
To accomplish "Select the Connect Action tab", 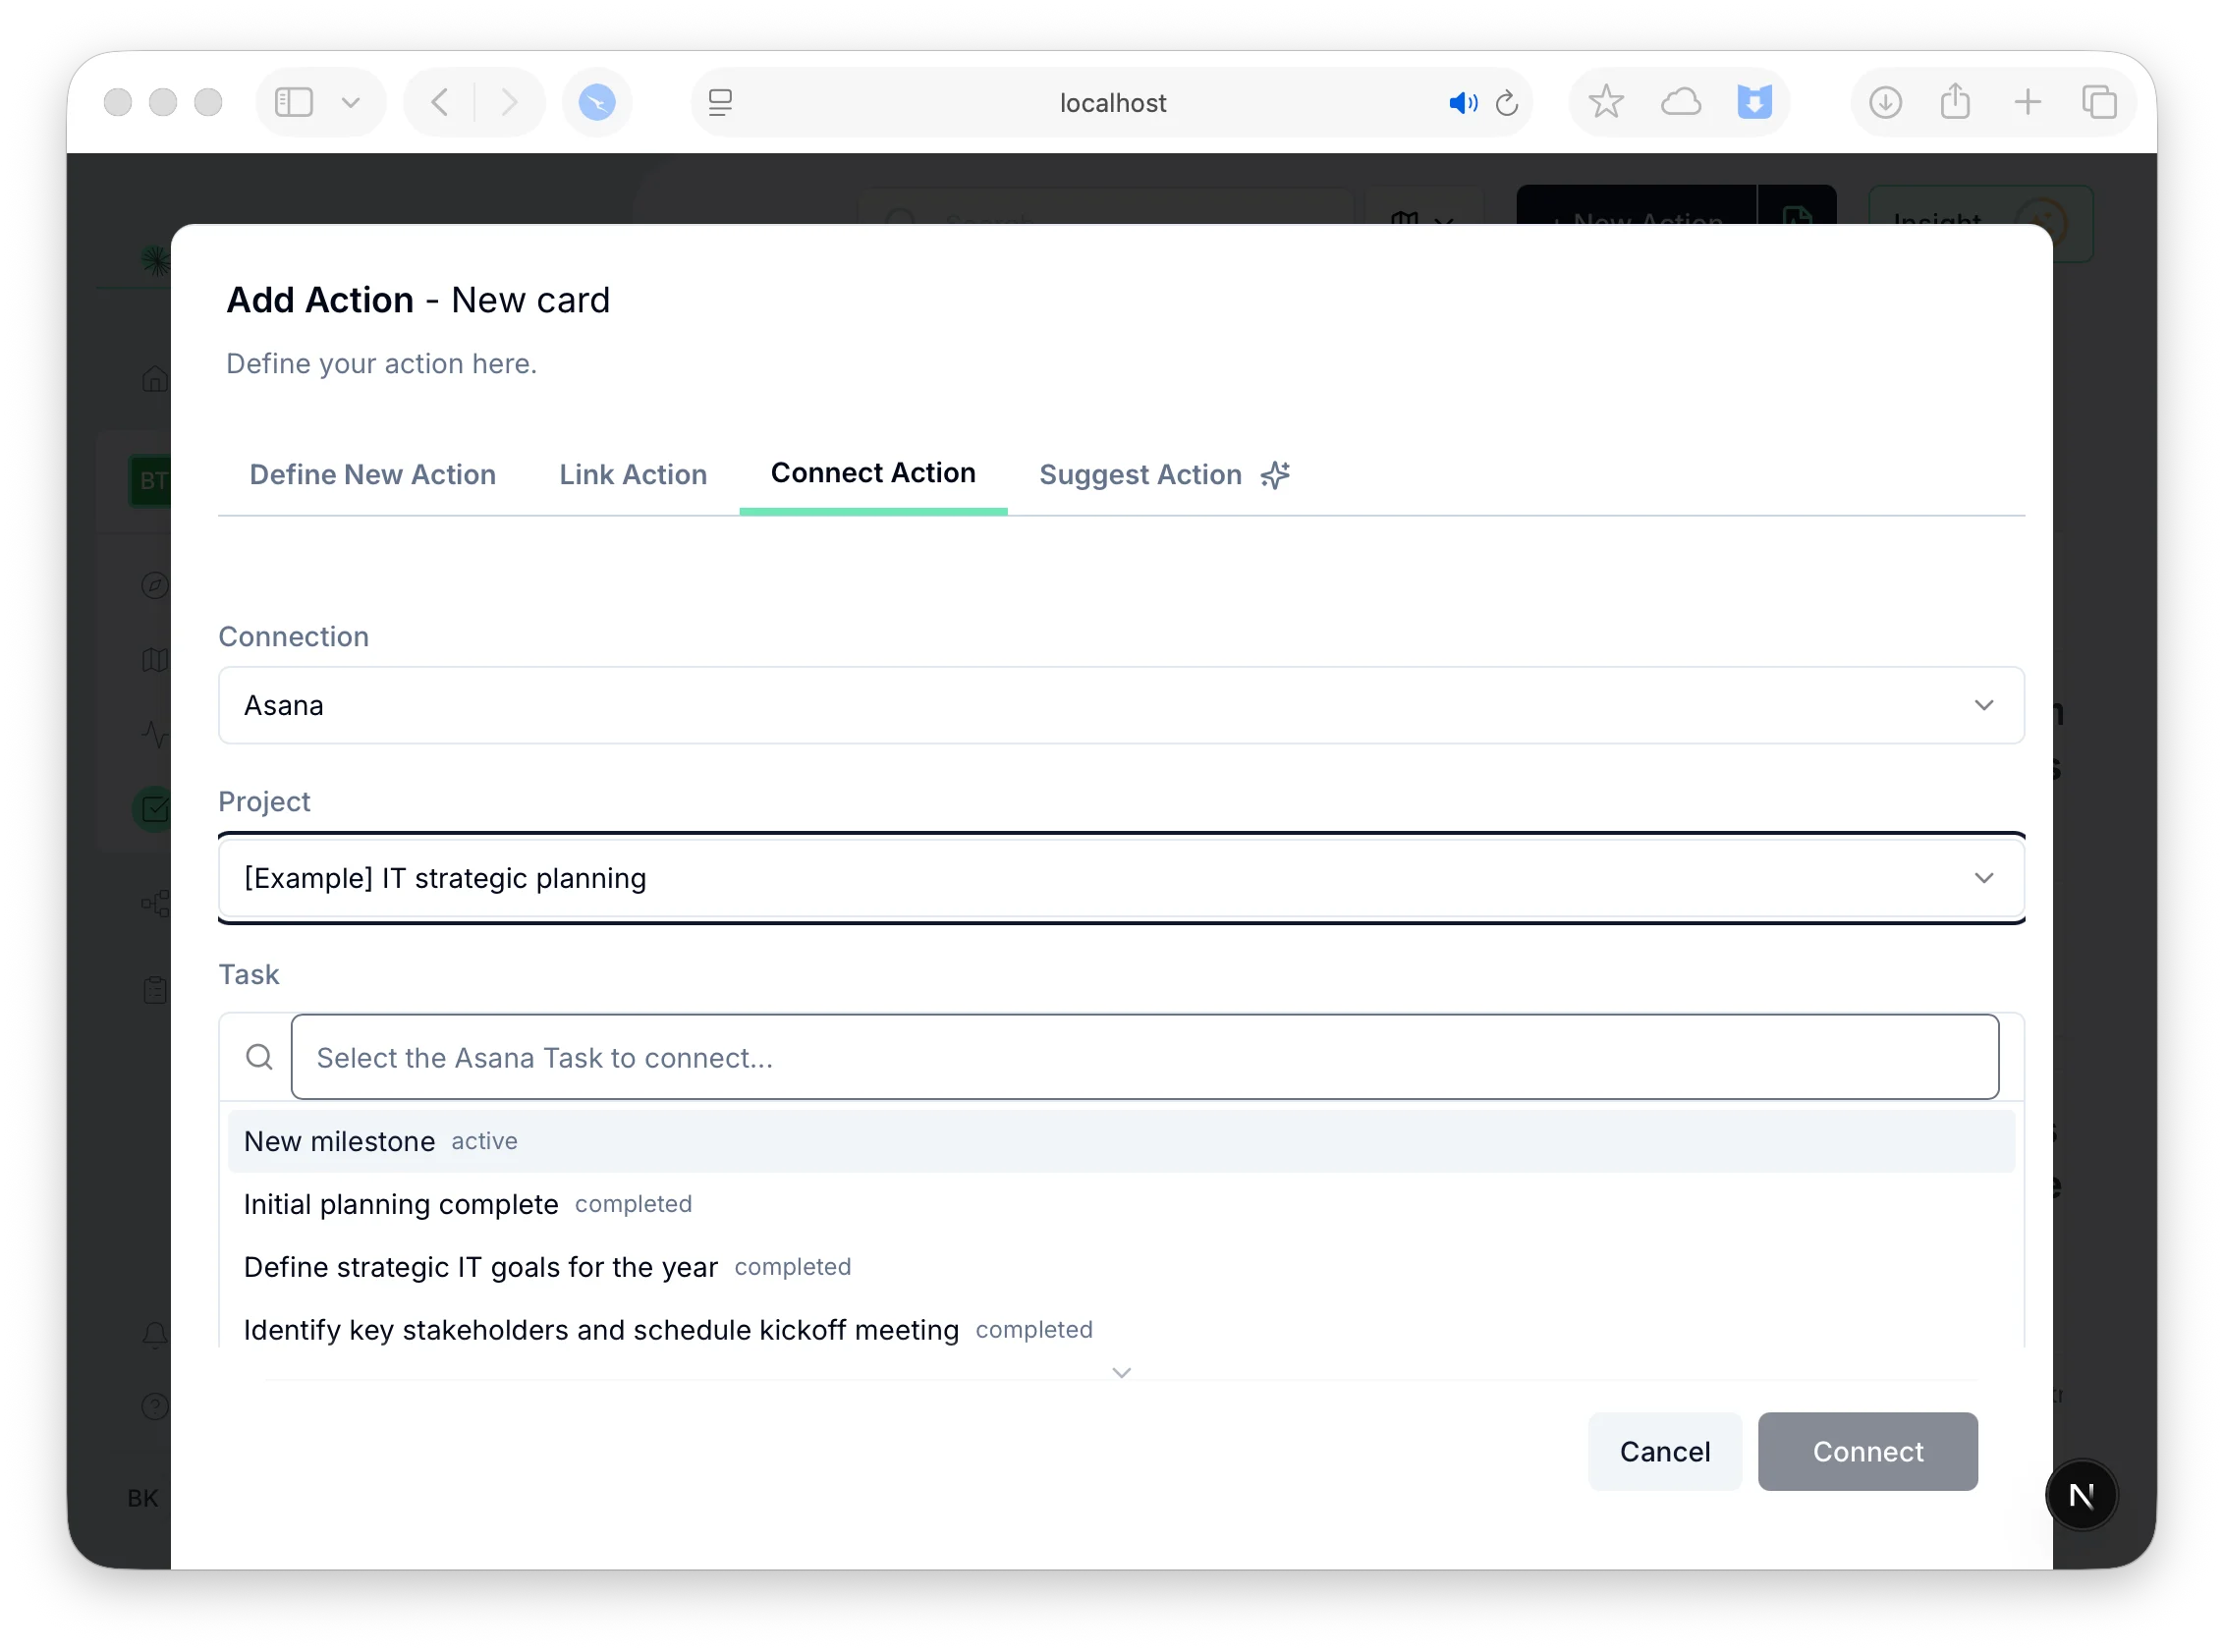I will (x=873, y=473).
